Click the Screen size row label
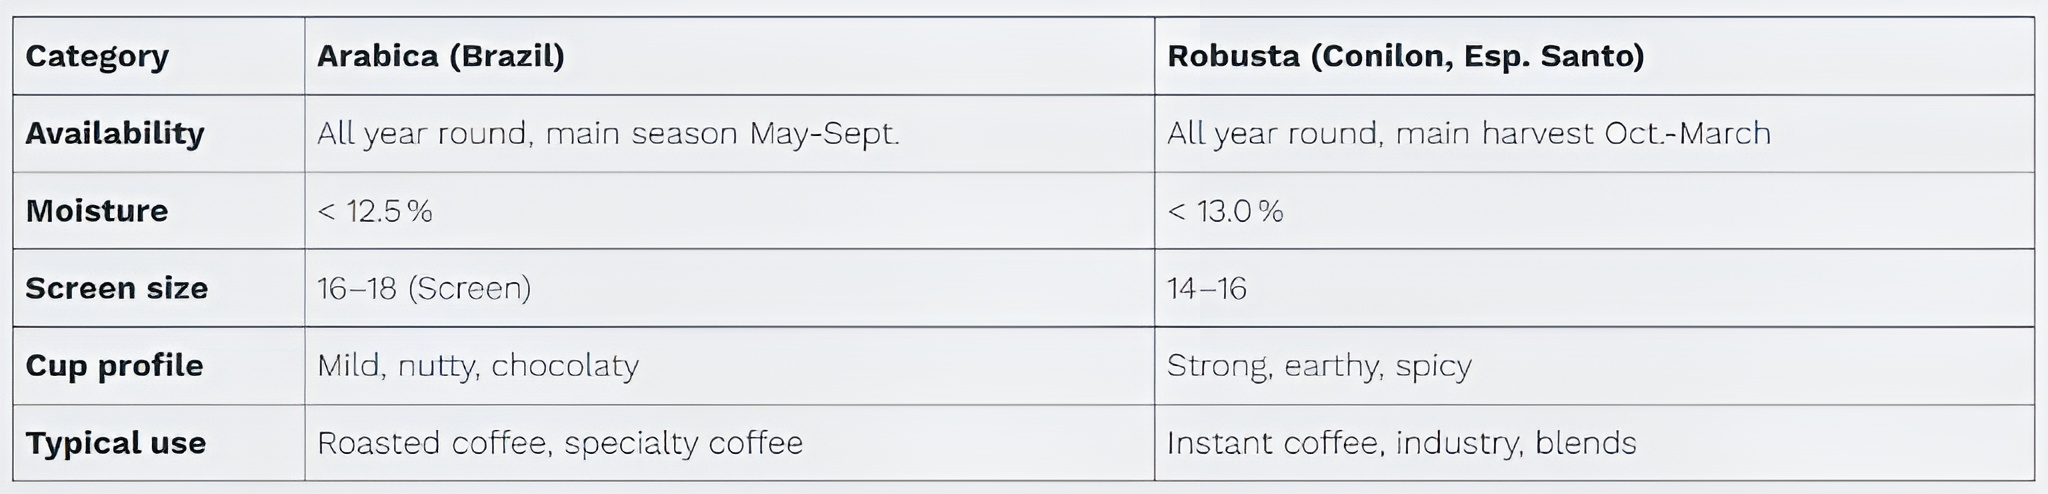2048x494 pixels. 117,288
